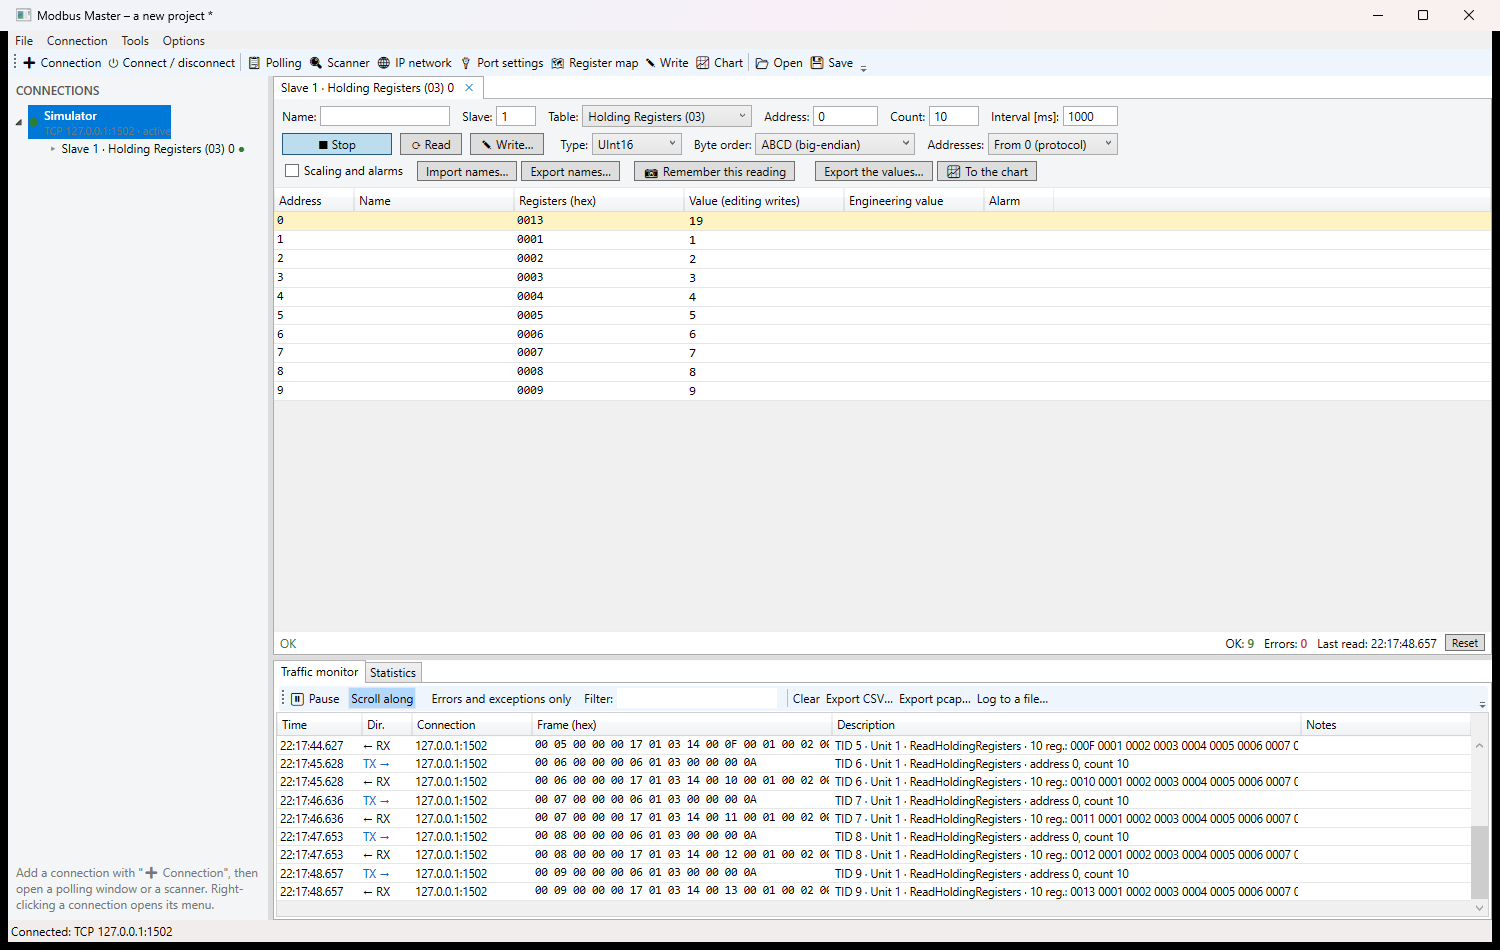Image resolution: width=1500 pixels, height=950 pixels.
Task: Open the Type dropdown UInt16
Action: pyautogui.click(x=637, y=145)
